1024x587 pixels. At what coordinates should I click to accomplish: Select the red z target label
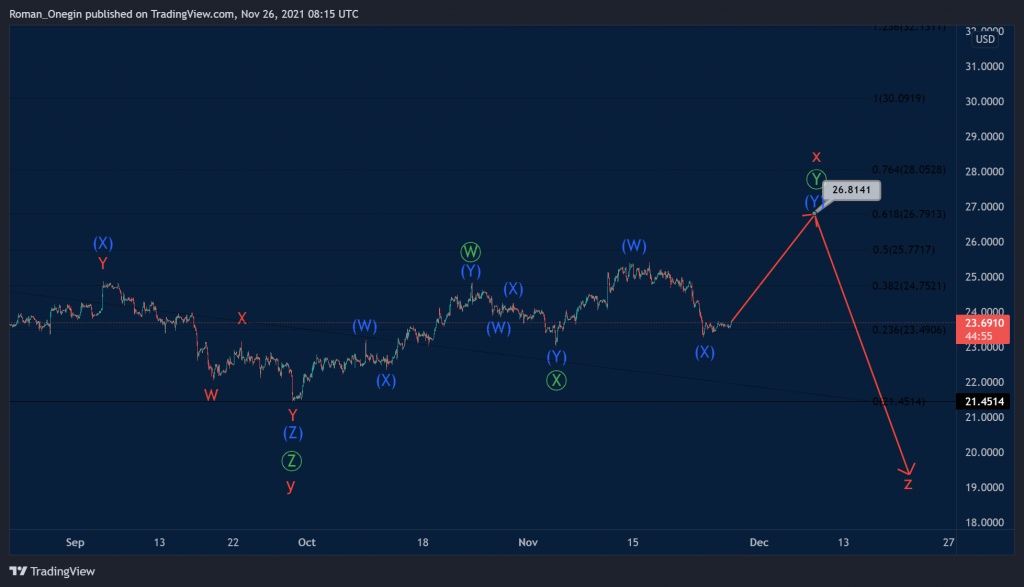pyautogui.click(x=908, y=484)
